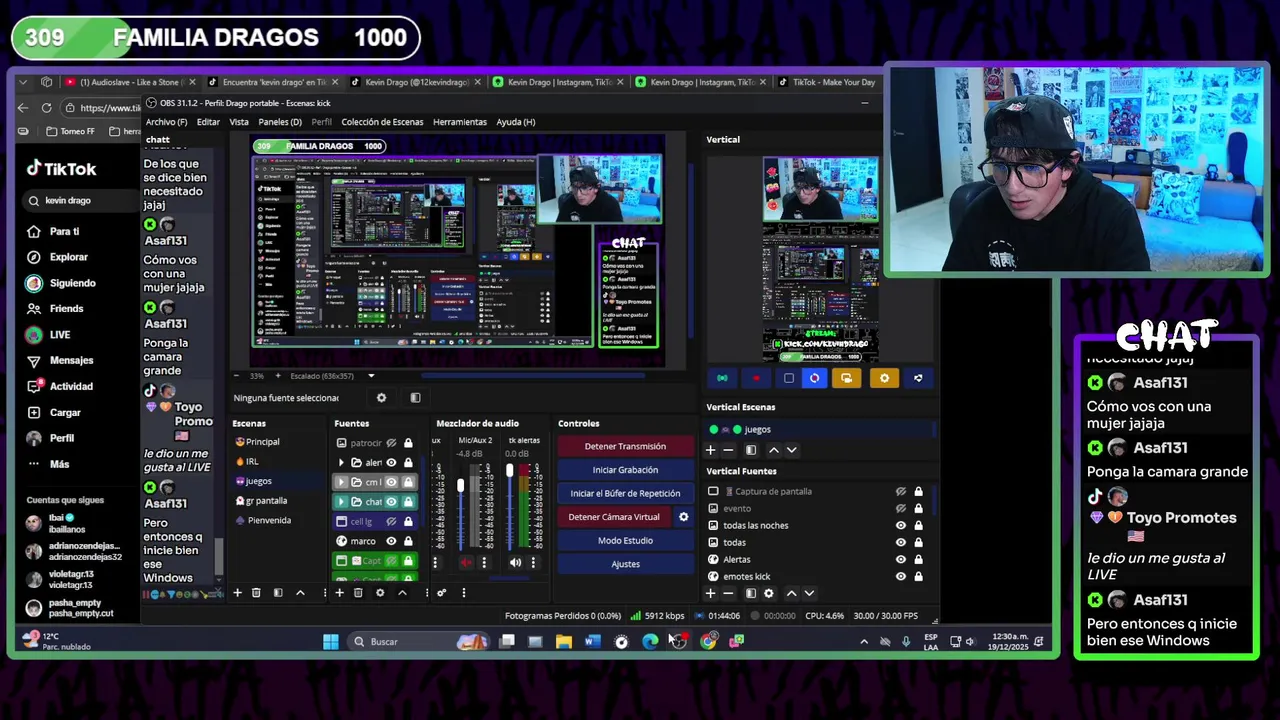Show the hidden patrocin source
Image resolution: width=1280 pixels, height=720 pixels.
pos(392,443)
